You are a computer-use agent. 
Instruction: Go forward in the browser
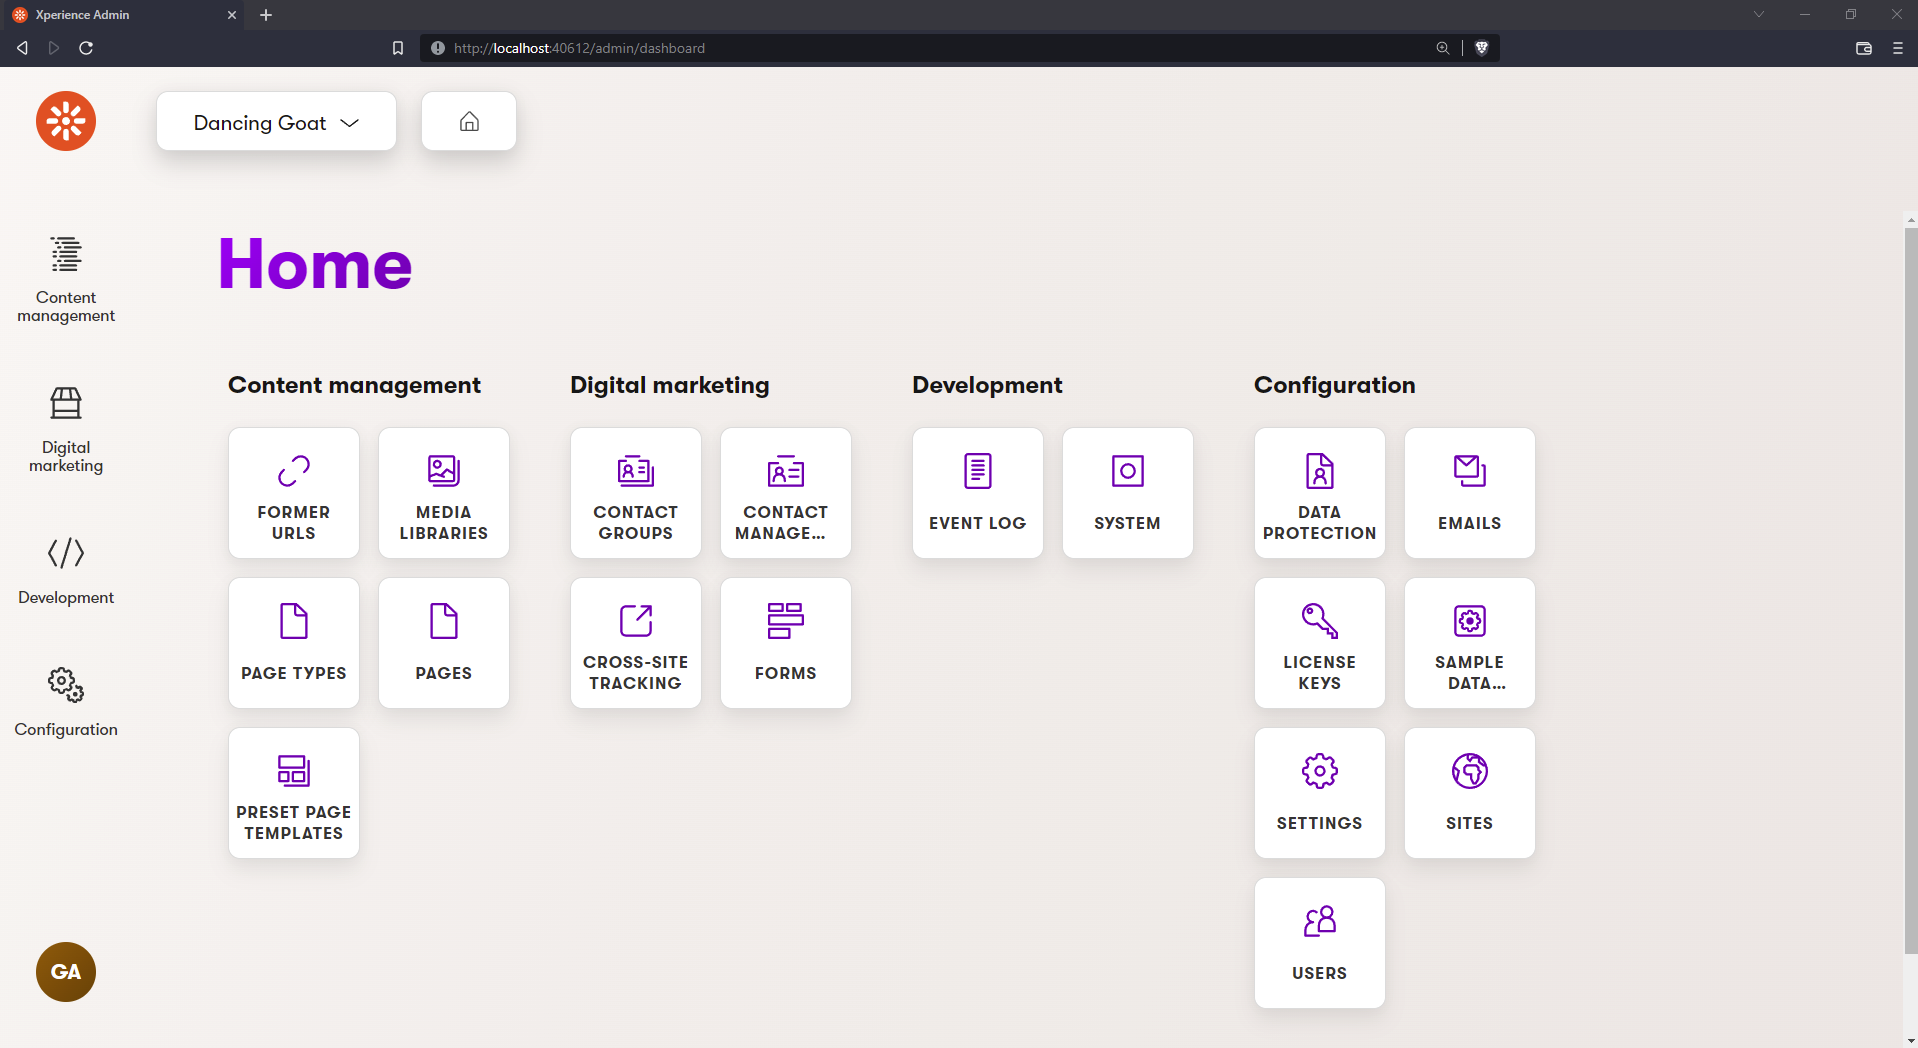tap(54, 48)
